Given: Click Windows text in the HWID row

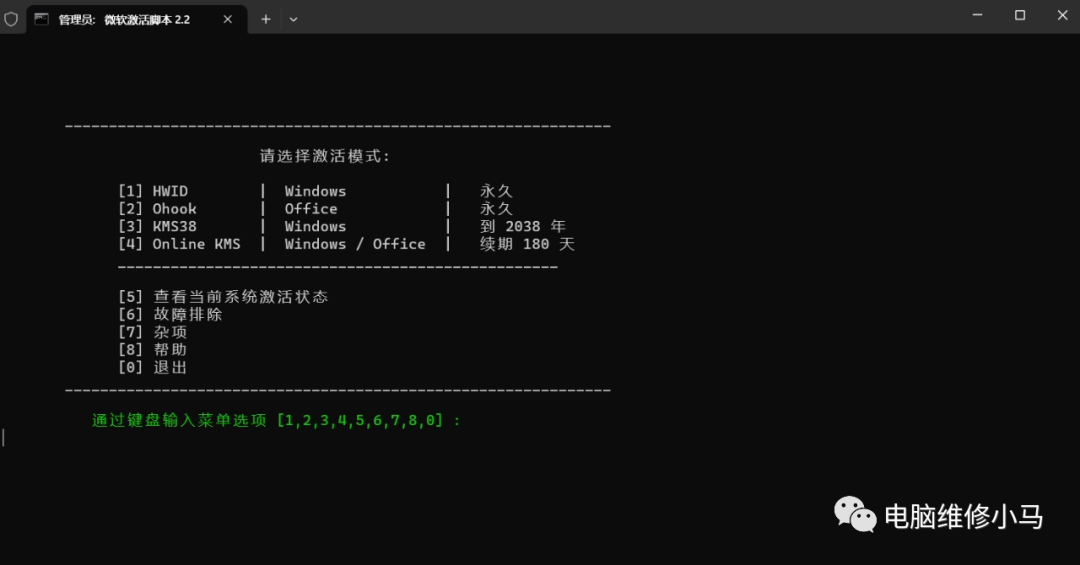Looking at the screenshot, I should point(315,191).
